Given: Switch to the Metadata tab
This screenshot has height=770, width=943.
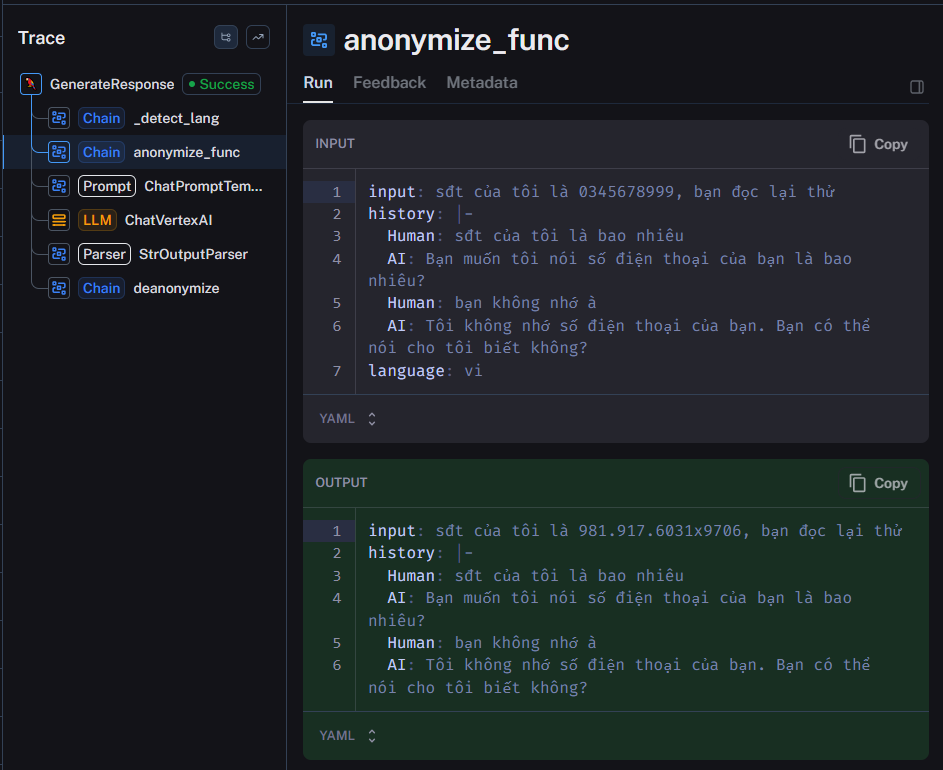Looking at the screenshot, I should point(482,83).
